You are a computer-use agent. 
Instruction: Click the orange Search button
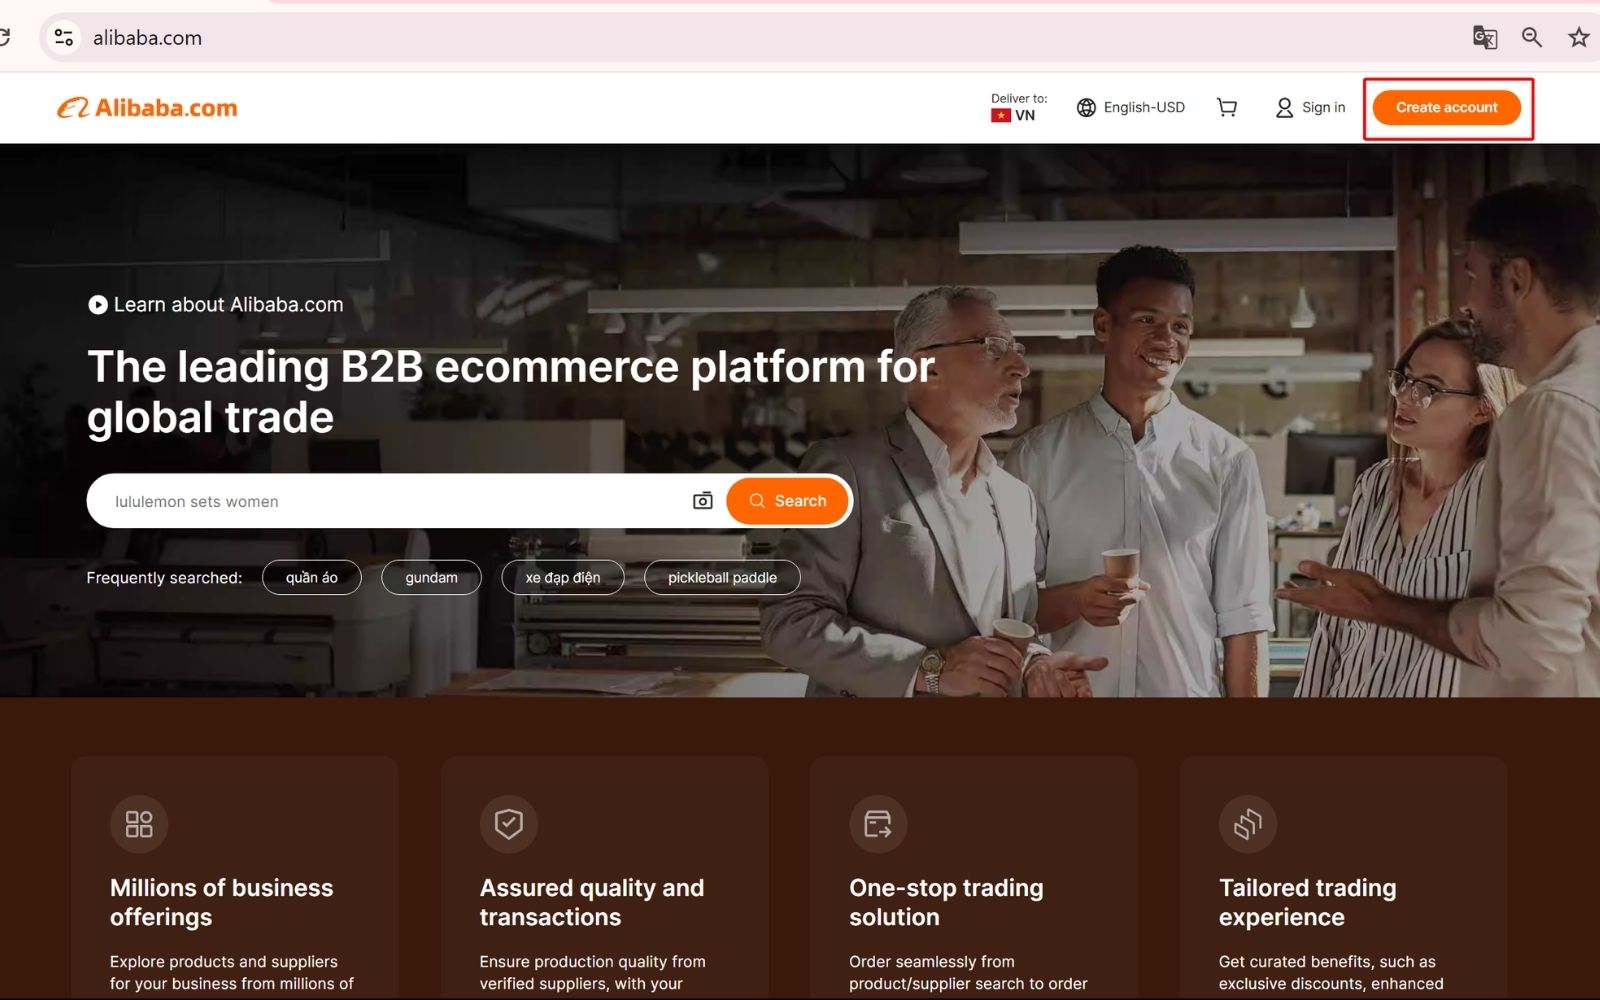click(x=787, y=501)
